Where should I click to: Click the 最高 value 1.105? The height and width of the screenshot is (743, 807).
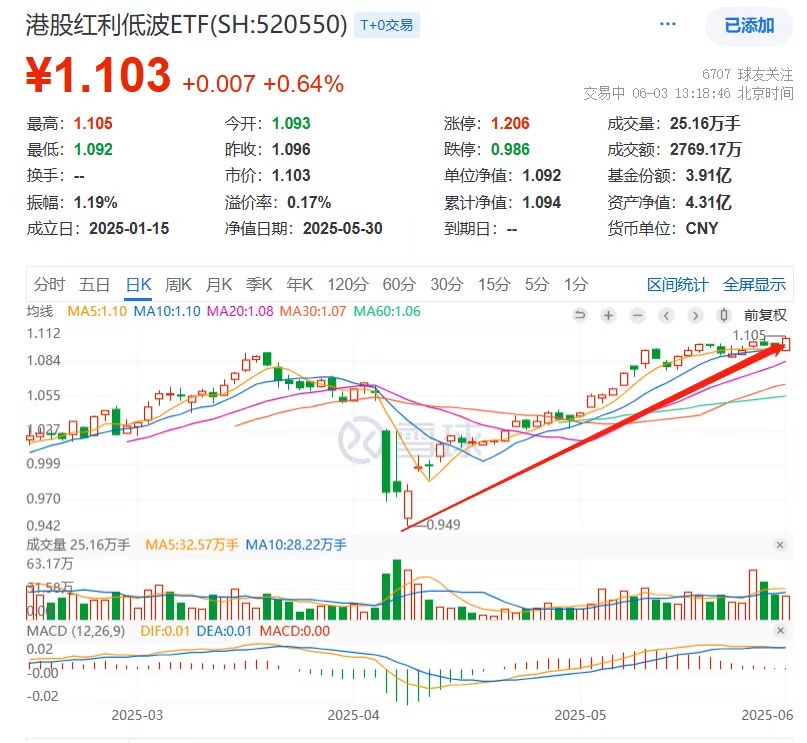(x=93, y=123)
